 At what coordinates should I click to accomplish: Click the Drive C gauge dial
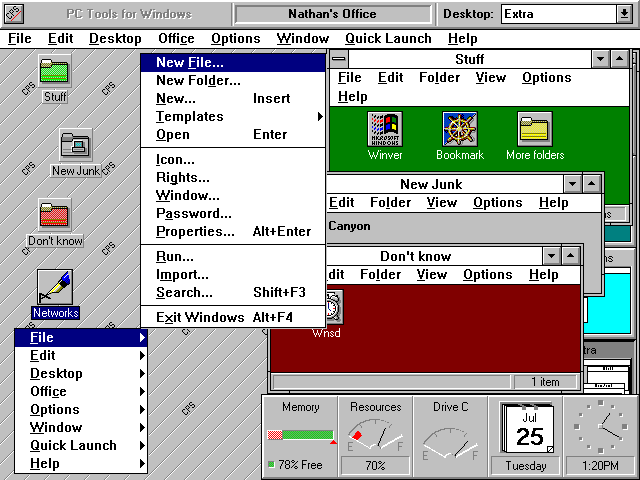coord(450,443)
